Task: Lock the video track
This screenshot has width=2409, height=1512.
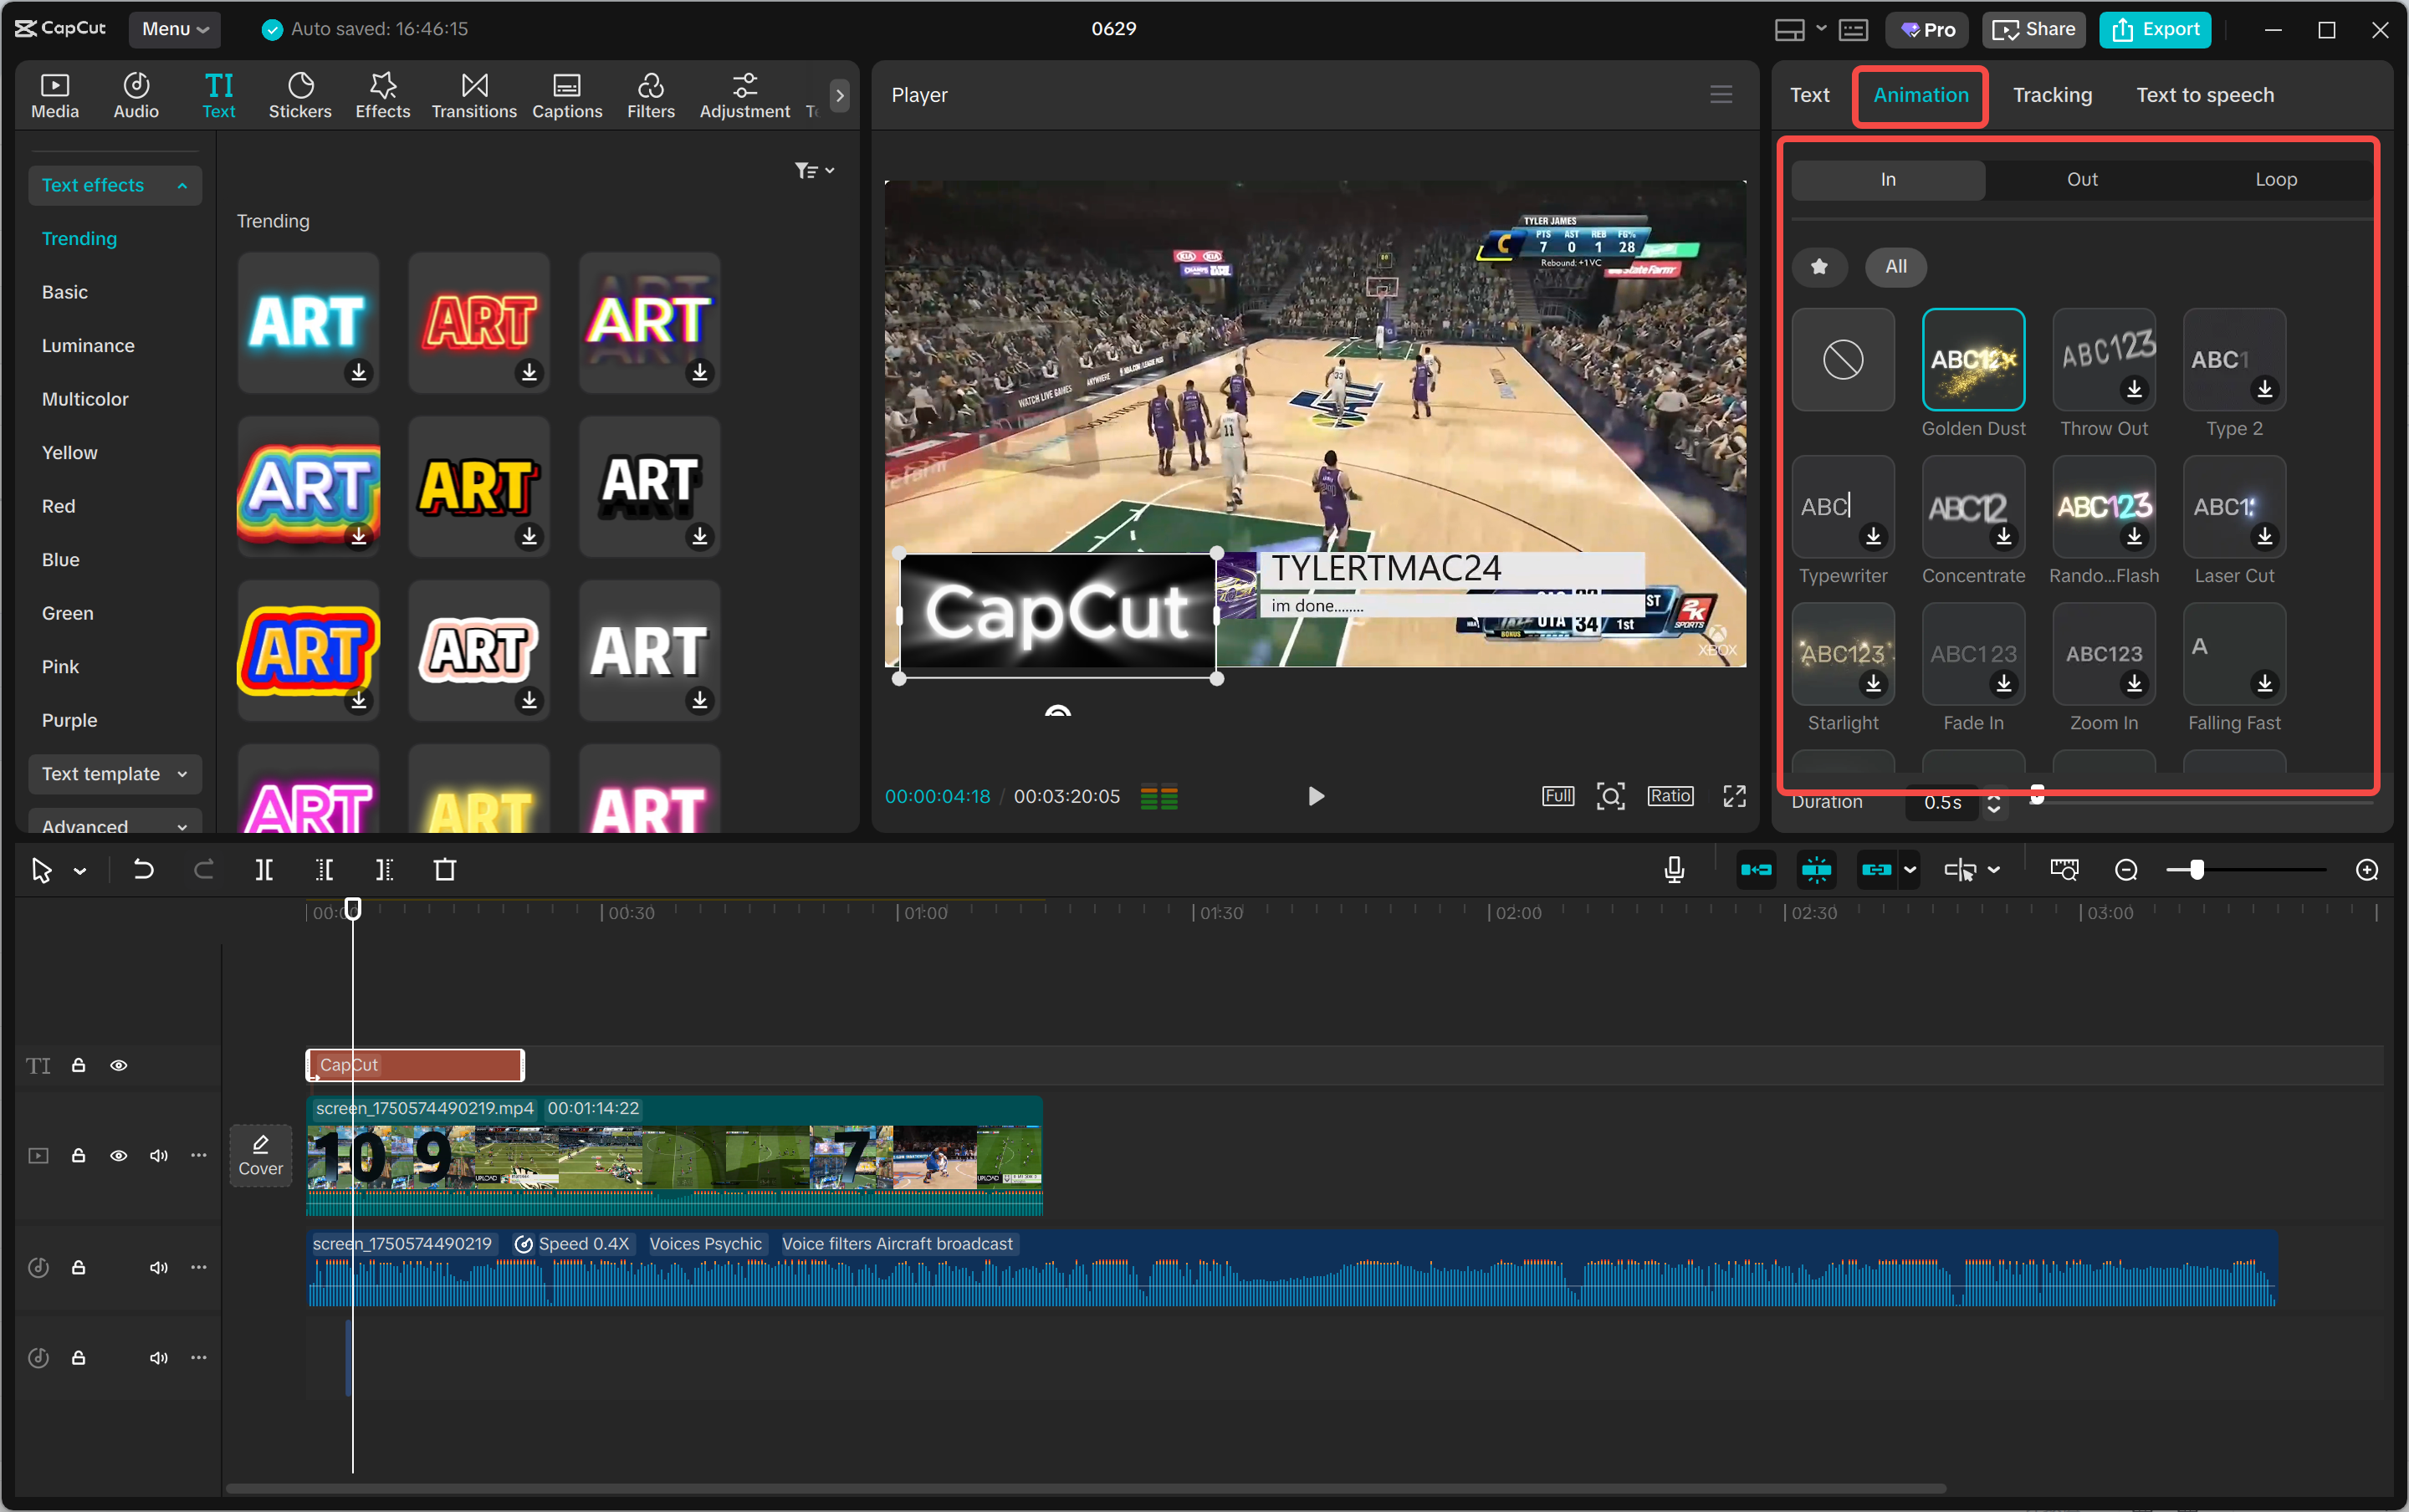Action: pyautogui.click(x=79, y=1155)
